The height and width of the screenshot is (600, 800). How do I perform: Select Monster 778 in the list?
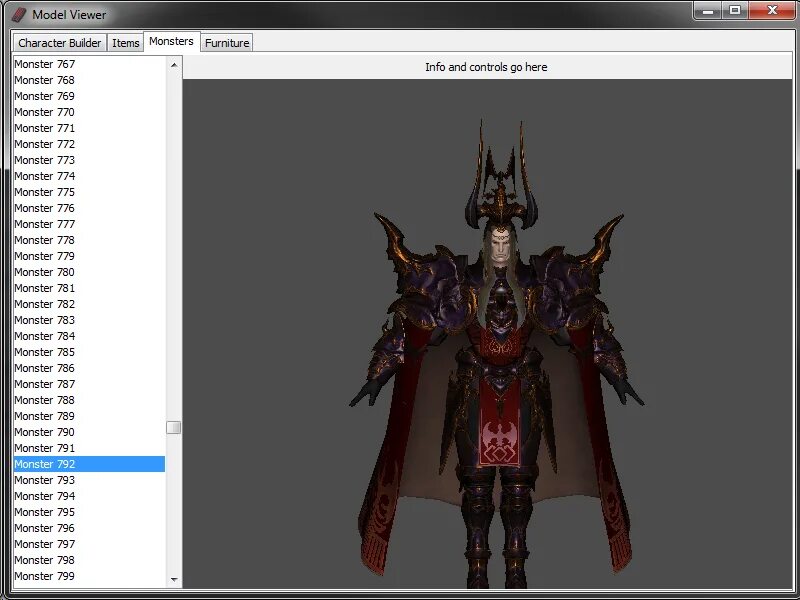point(89,240)
